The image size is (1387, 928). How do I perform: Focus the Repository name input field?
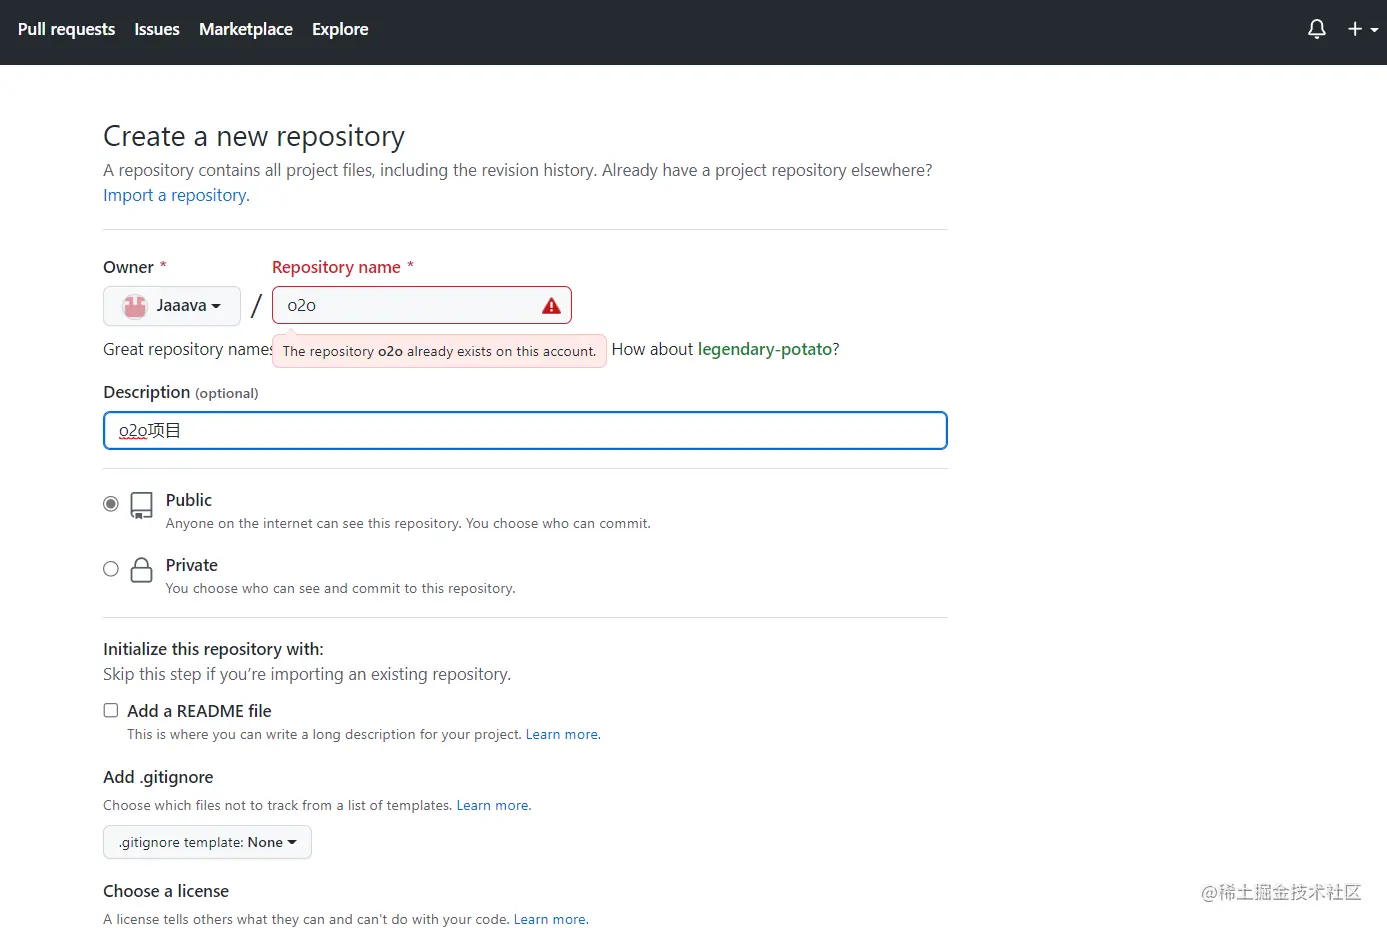click(x=422, y=306)
